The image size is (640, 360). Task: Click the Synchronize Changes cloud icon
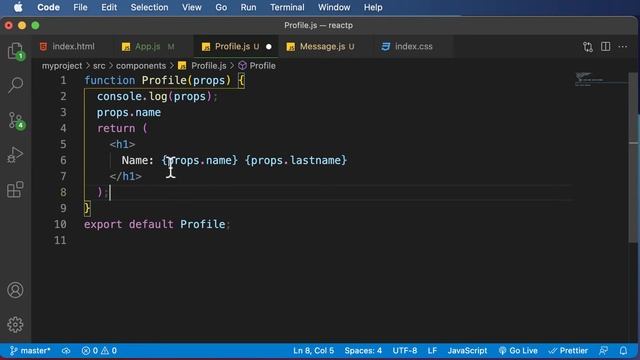[x=66, y=351]
